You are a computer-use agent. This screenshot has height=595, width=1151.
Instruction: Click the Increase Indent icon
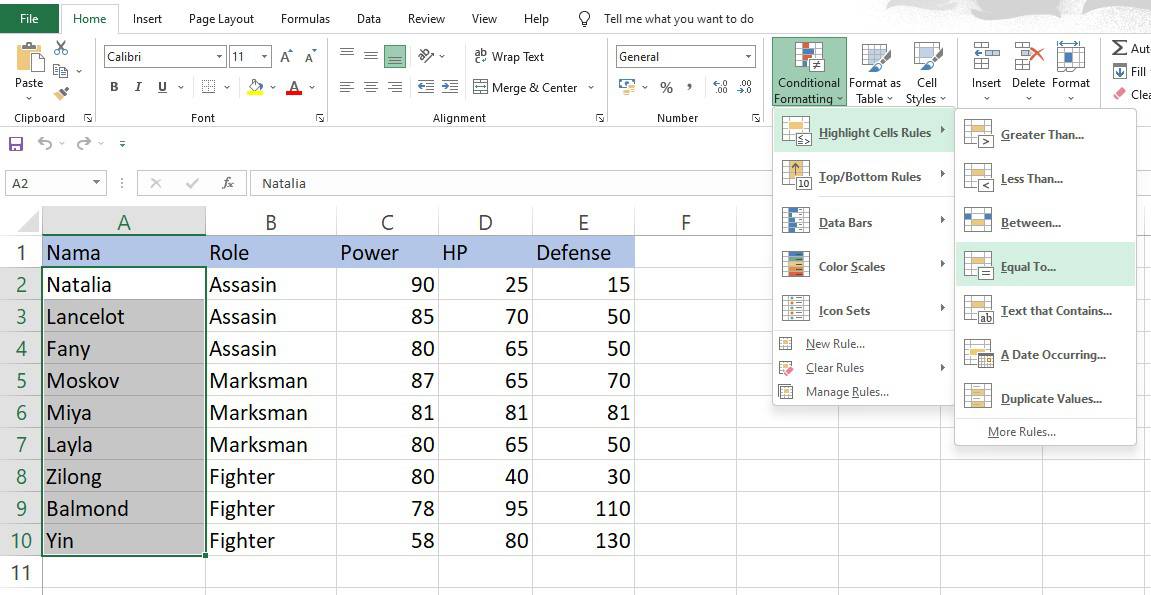pyautogui.click(x=449, y=87)
